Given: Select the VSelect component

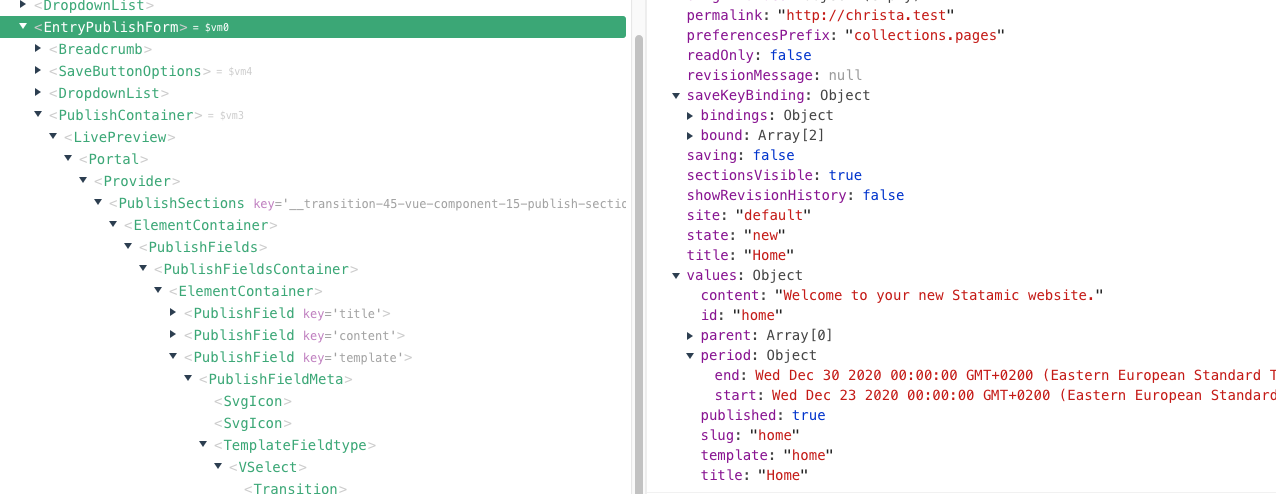Looking at the screenshot, I should (x=267, y=467).
